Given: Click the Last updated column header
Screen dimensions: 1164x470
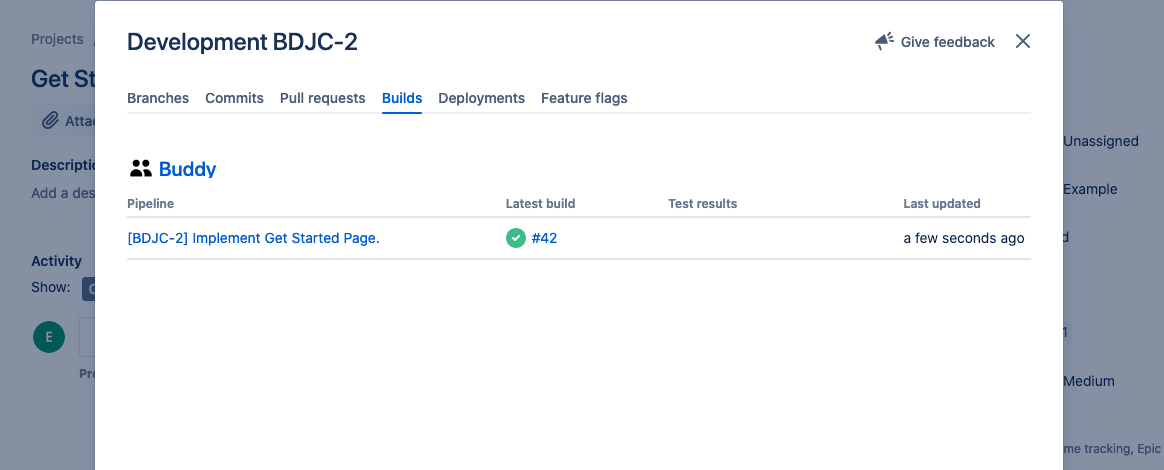Looking at the screenshot, I should pyautogui.click(x=941, y=203).
